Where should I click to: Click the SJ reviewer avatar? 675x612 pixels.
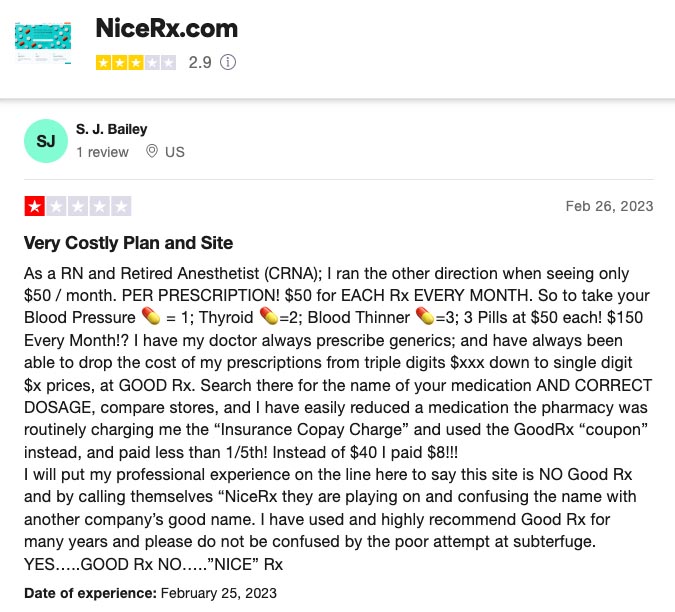click(x=45, y=141)
